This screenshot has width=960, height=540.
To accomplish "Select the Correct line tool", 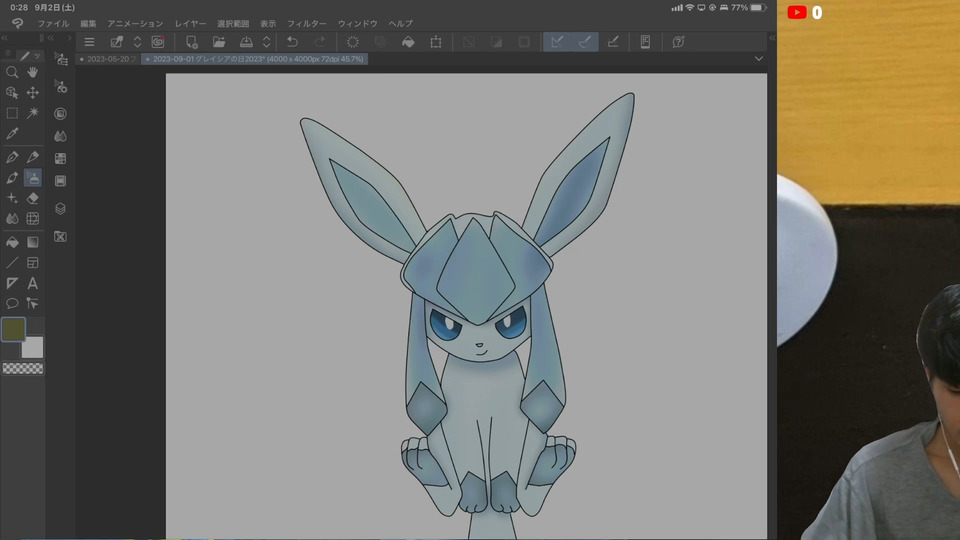I will pyautogui.click(x=32, y=304).
